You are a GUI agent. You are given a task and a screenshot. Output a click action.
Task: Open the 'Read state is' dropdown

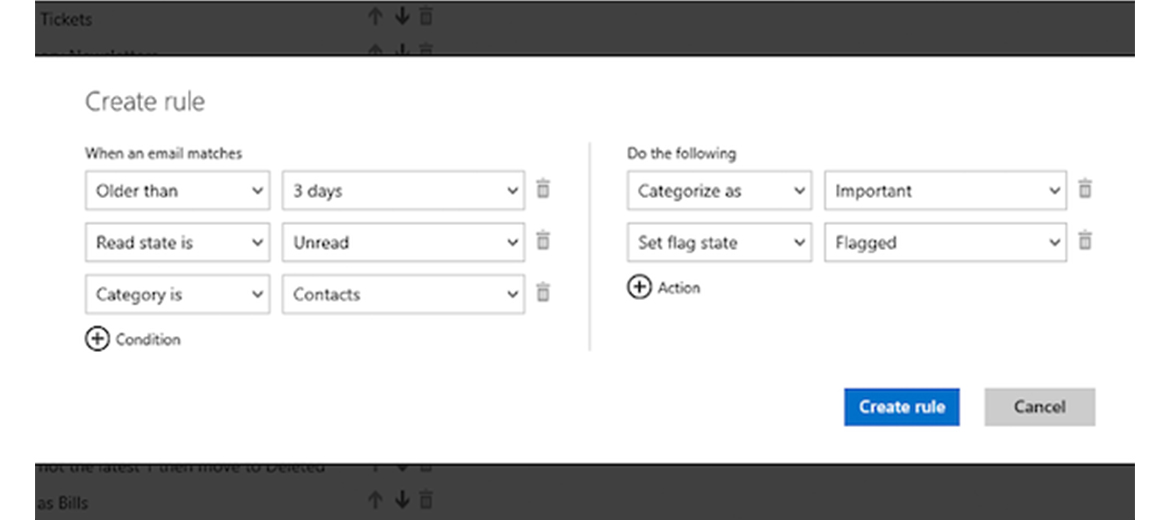(x=178, y=242)
